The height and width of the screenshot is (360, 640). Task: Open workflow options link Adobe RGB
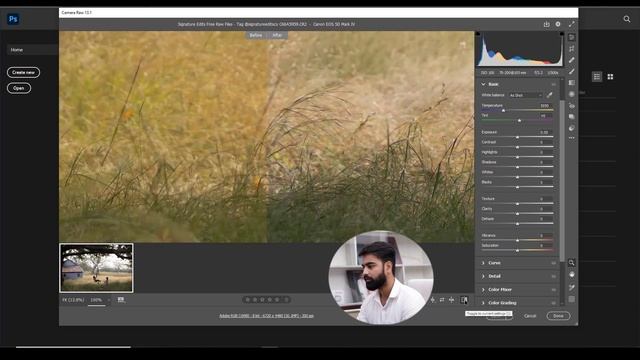click(267, 316)
